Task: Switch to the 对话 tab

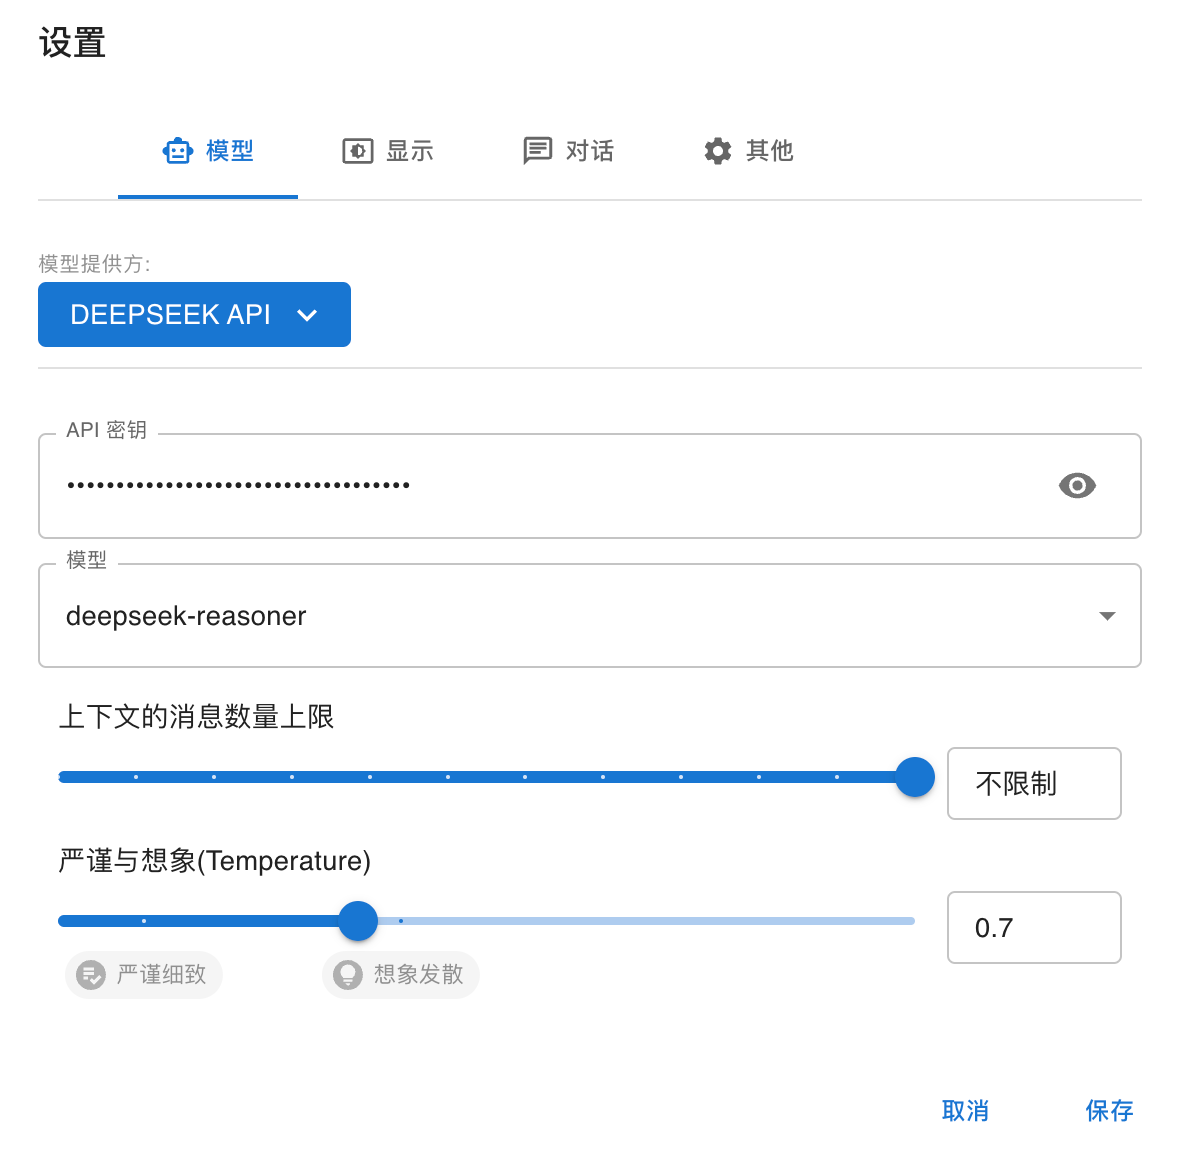Action: click(568, 150)
